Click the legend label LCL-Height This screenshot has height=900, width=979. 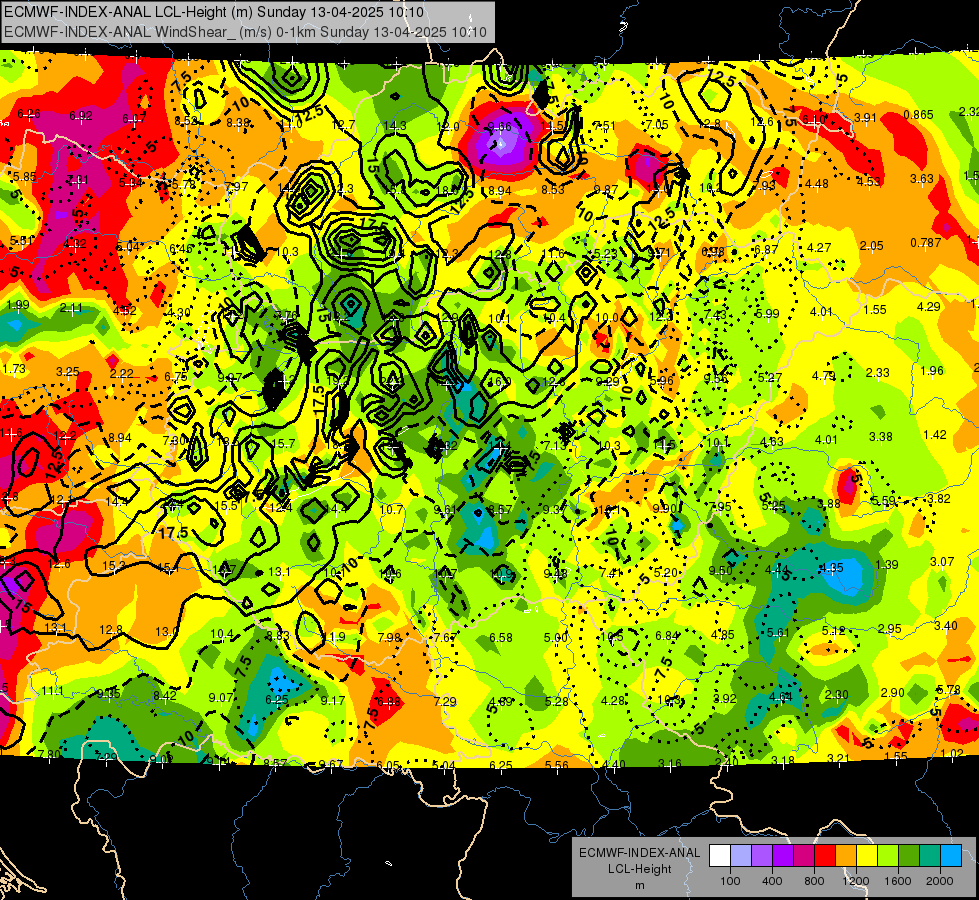coord(639,869)
